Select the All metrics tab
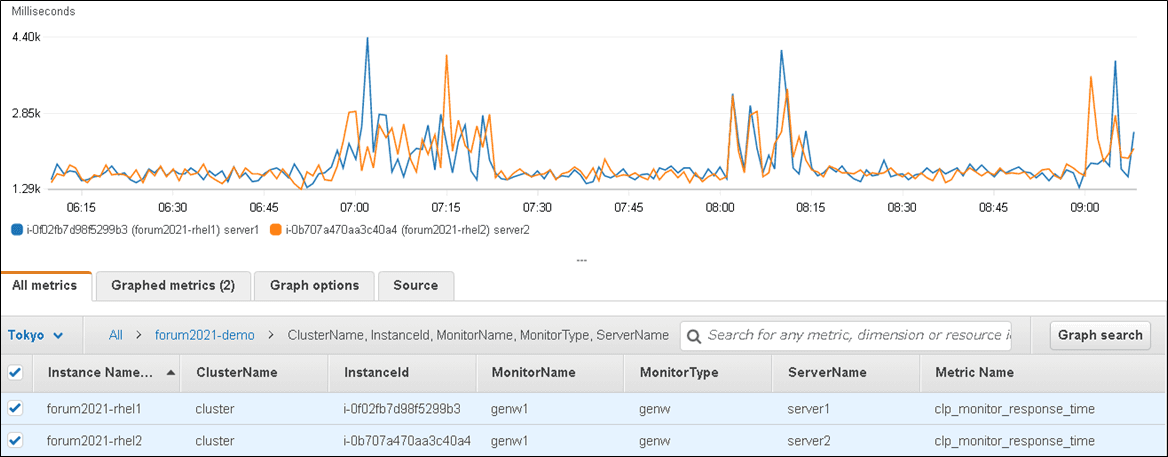The height and width of the screenshot is (457, 1168). tap(45, 285)
